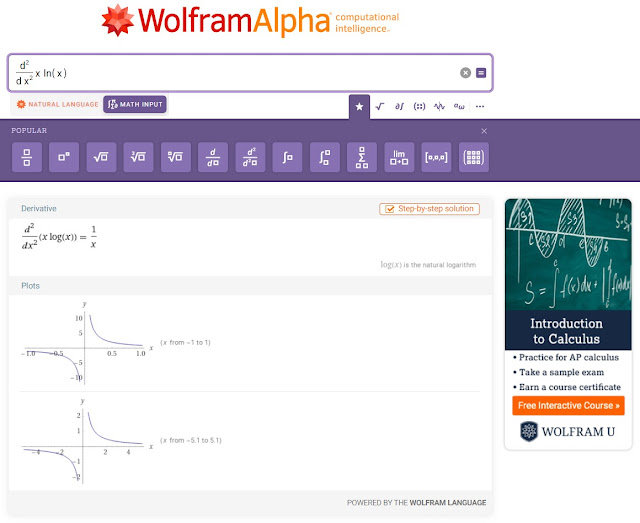The height and width of the screenshot is (523, 640).
Task: Click the Wolfram U logo
Action: pyautogui.click(x=568, y=432)
